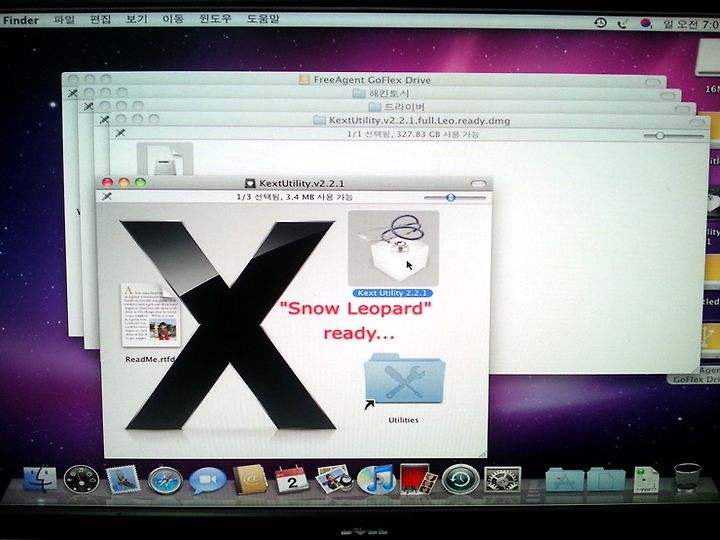
Task: Minimize the KextUtility.v2.2.1 window with yellow button
Action: click(124, 182)
